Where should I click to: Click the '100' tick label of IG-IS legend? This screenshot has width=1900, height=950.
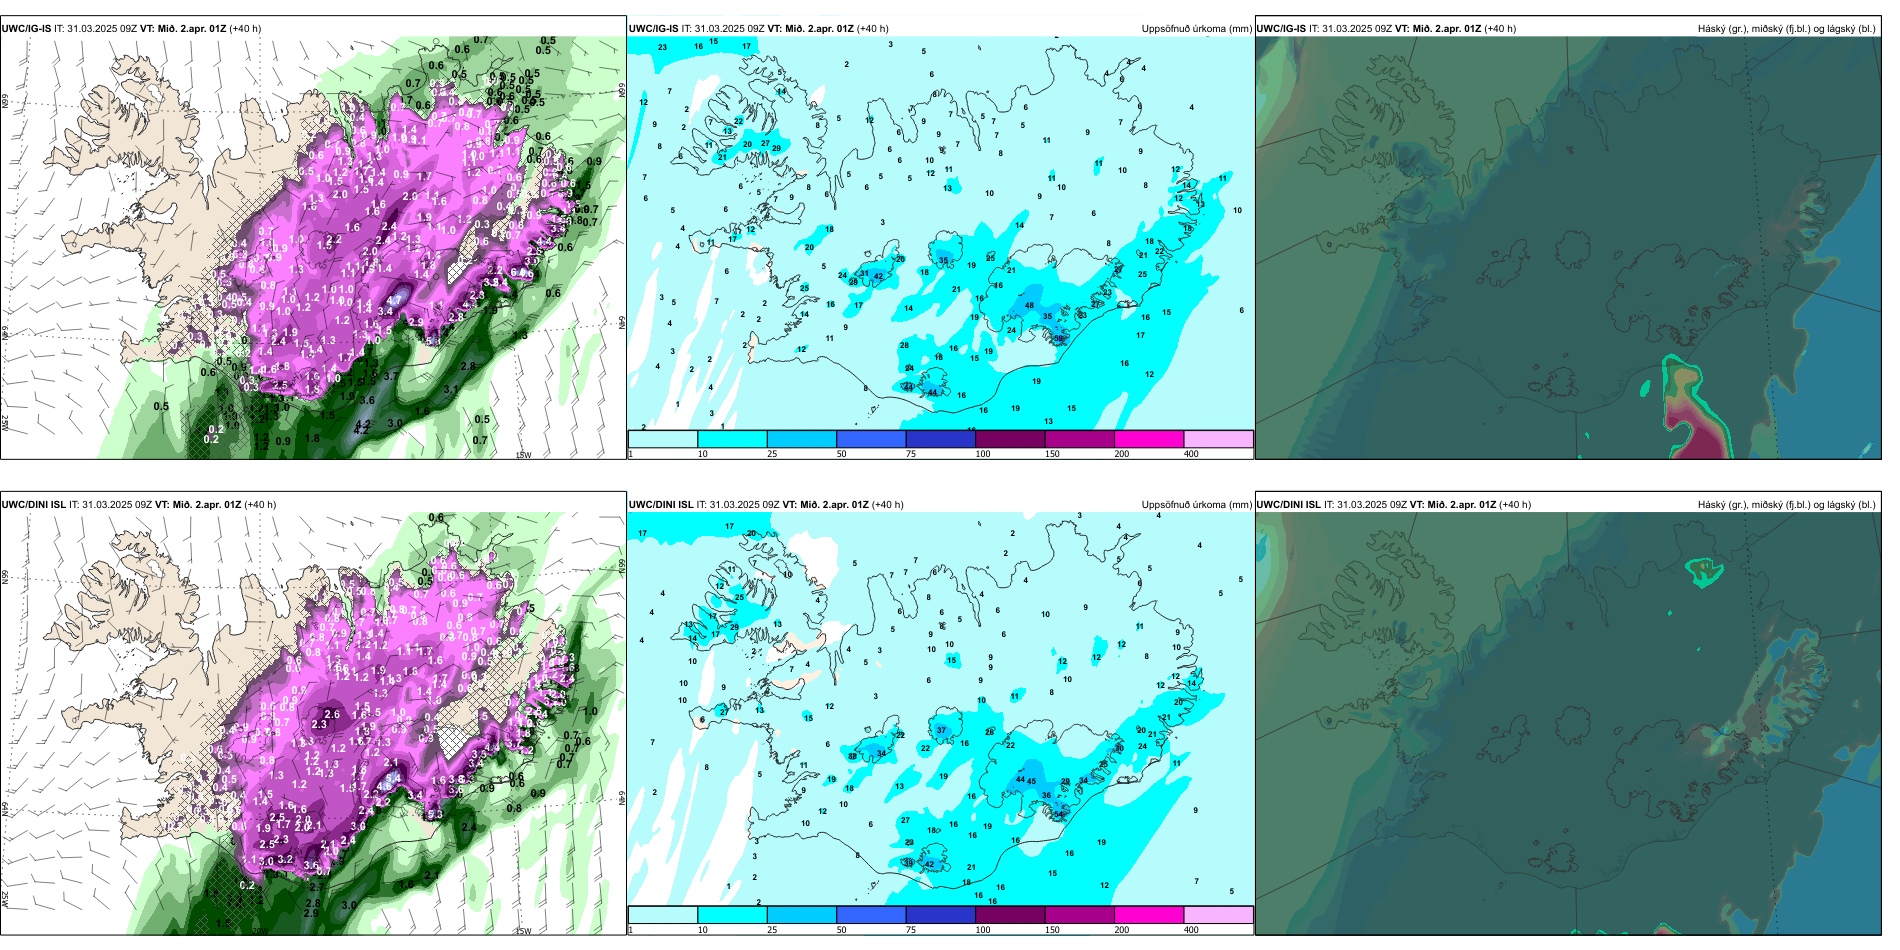pyautogui.click(x=983, y=454)
